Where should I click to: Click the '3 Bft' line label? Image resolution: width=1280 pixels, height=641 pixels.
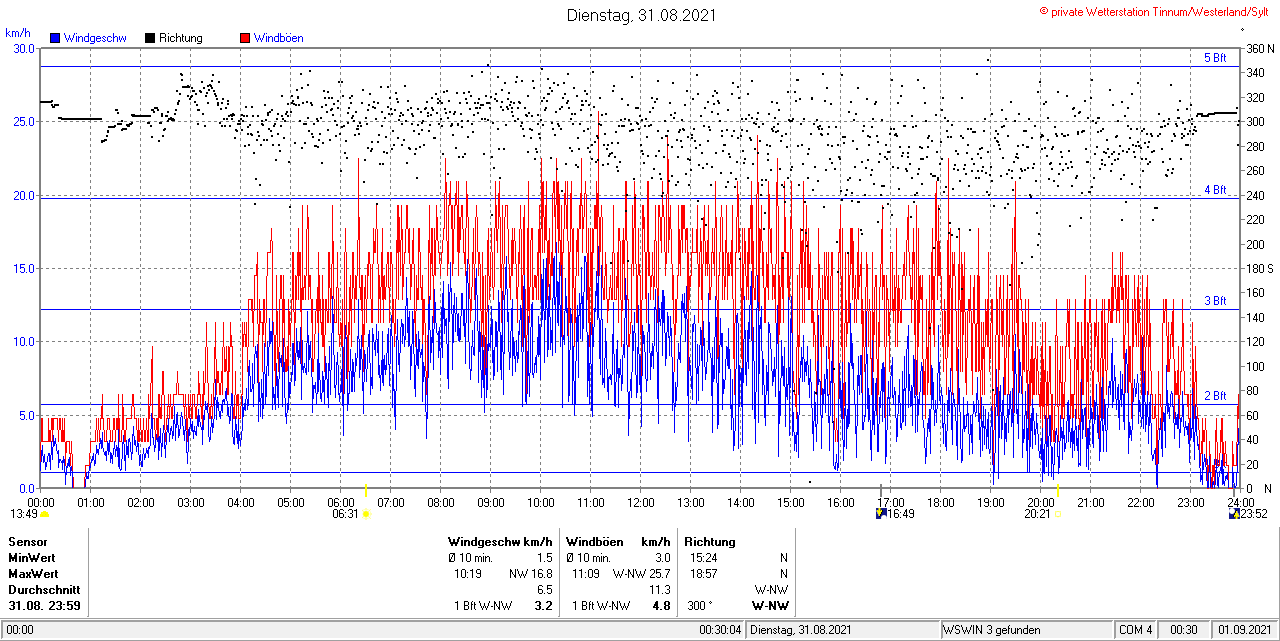tap(1215, 300)
